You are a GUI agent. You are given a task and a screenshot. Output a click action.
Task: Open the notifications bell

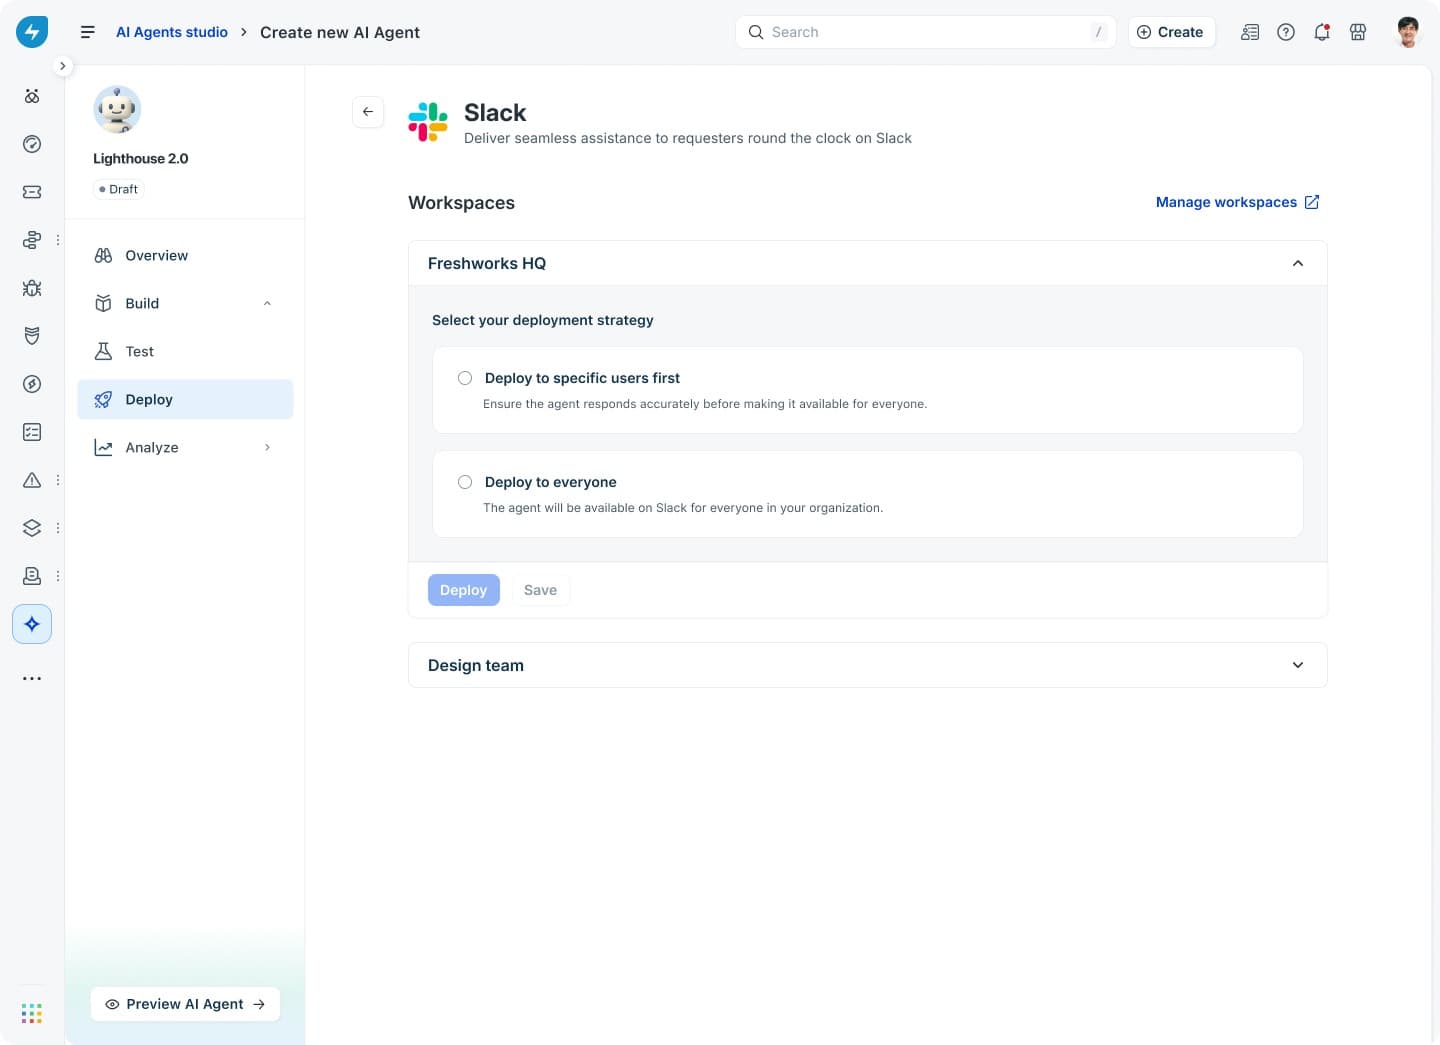point(1322,32)
